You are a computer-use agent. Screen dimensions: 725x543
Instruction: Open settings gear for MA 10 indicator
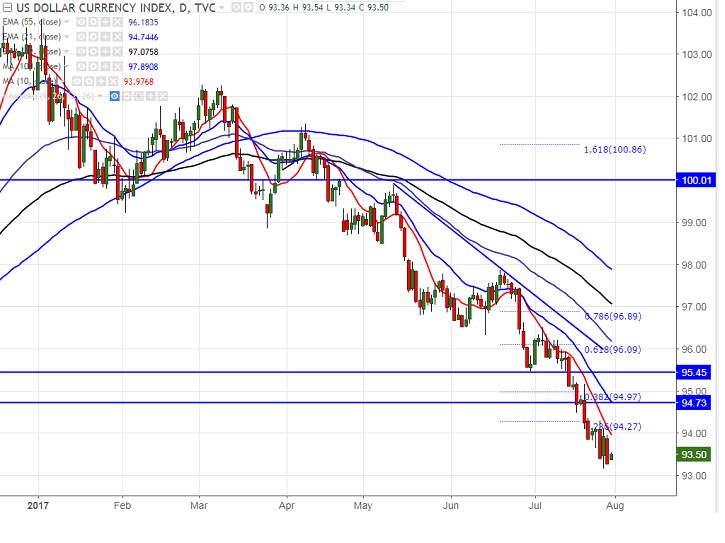tap(89, 81)
